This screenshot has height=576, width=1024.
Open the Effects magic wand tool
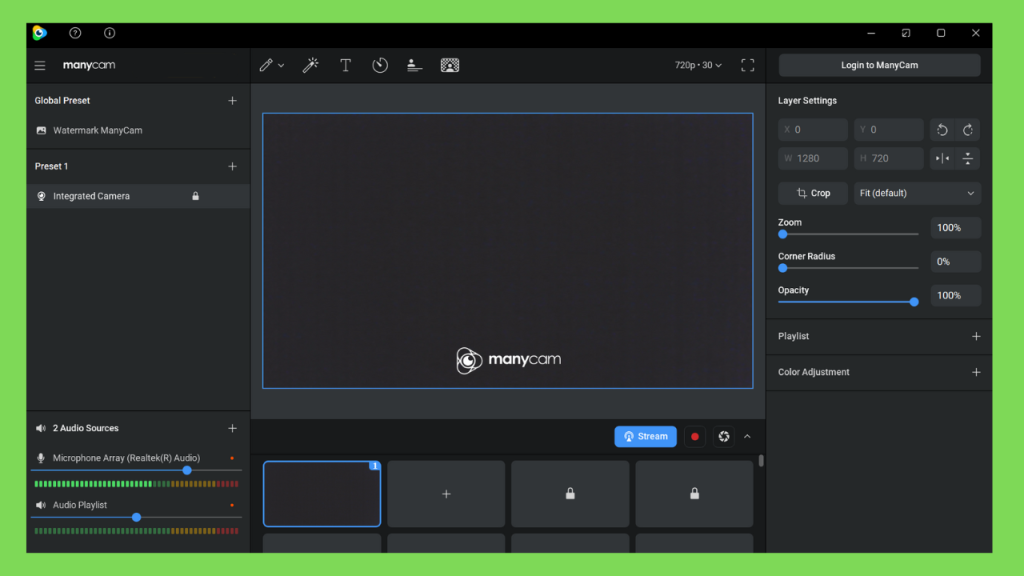[311, 65]
